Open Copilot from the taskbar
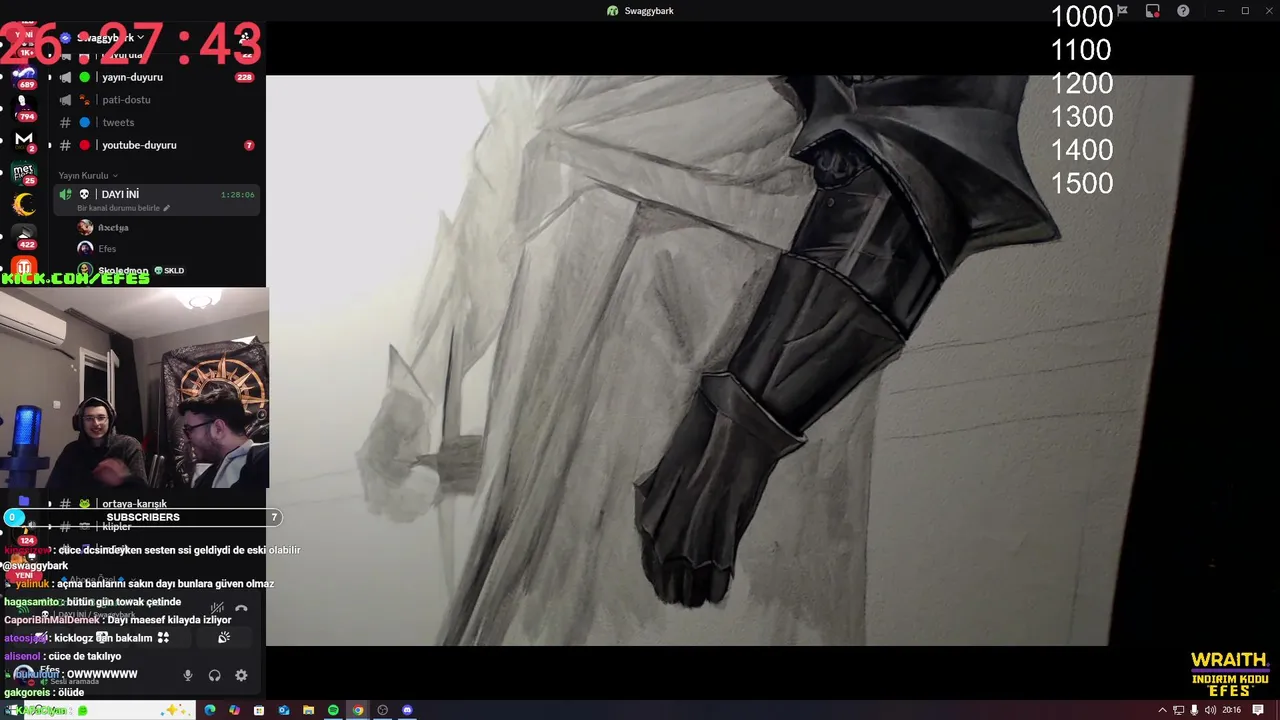The width and height of the screenshot is (1280, 720). click(x=234, y=710)
